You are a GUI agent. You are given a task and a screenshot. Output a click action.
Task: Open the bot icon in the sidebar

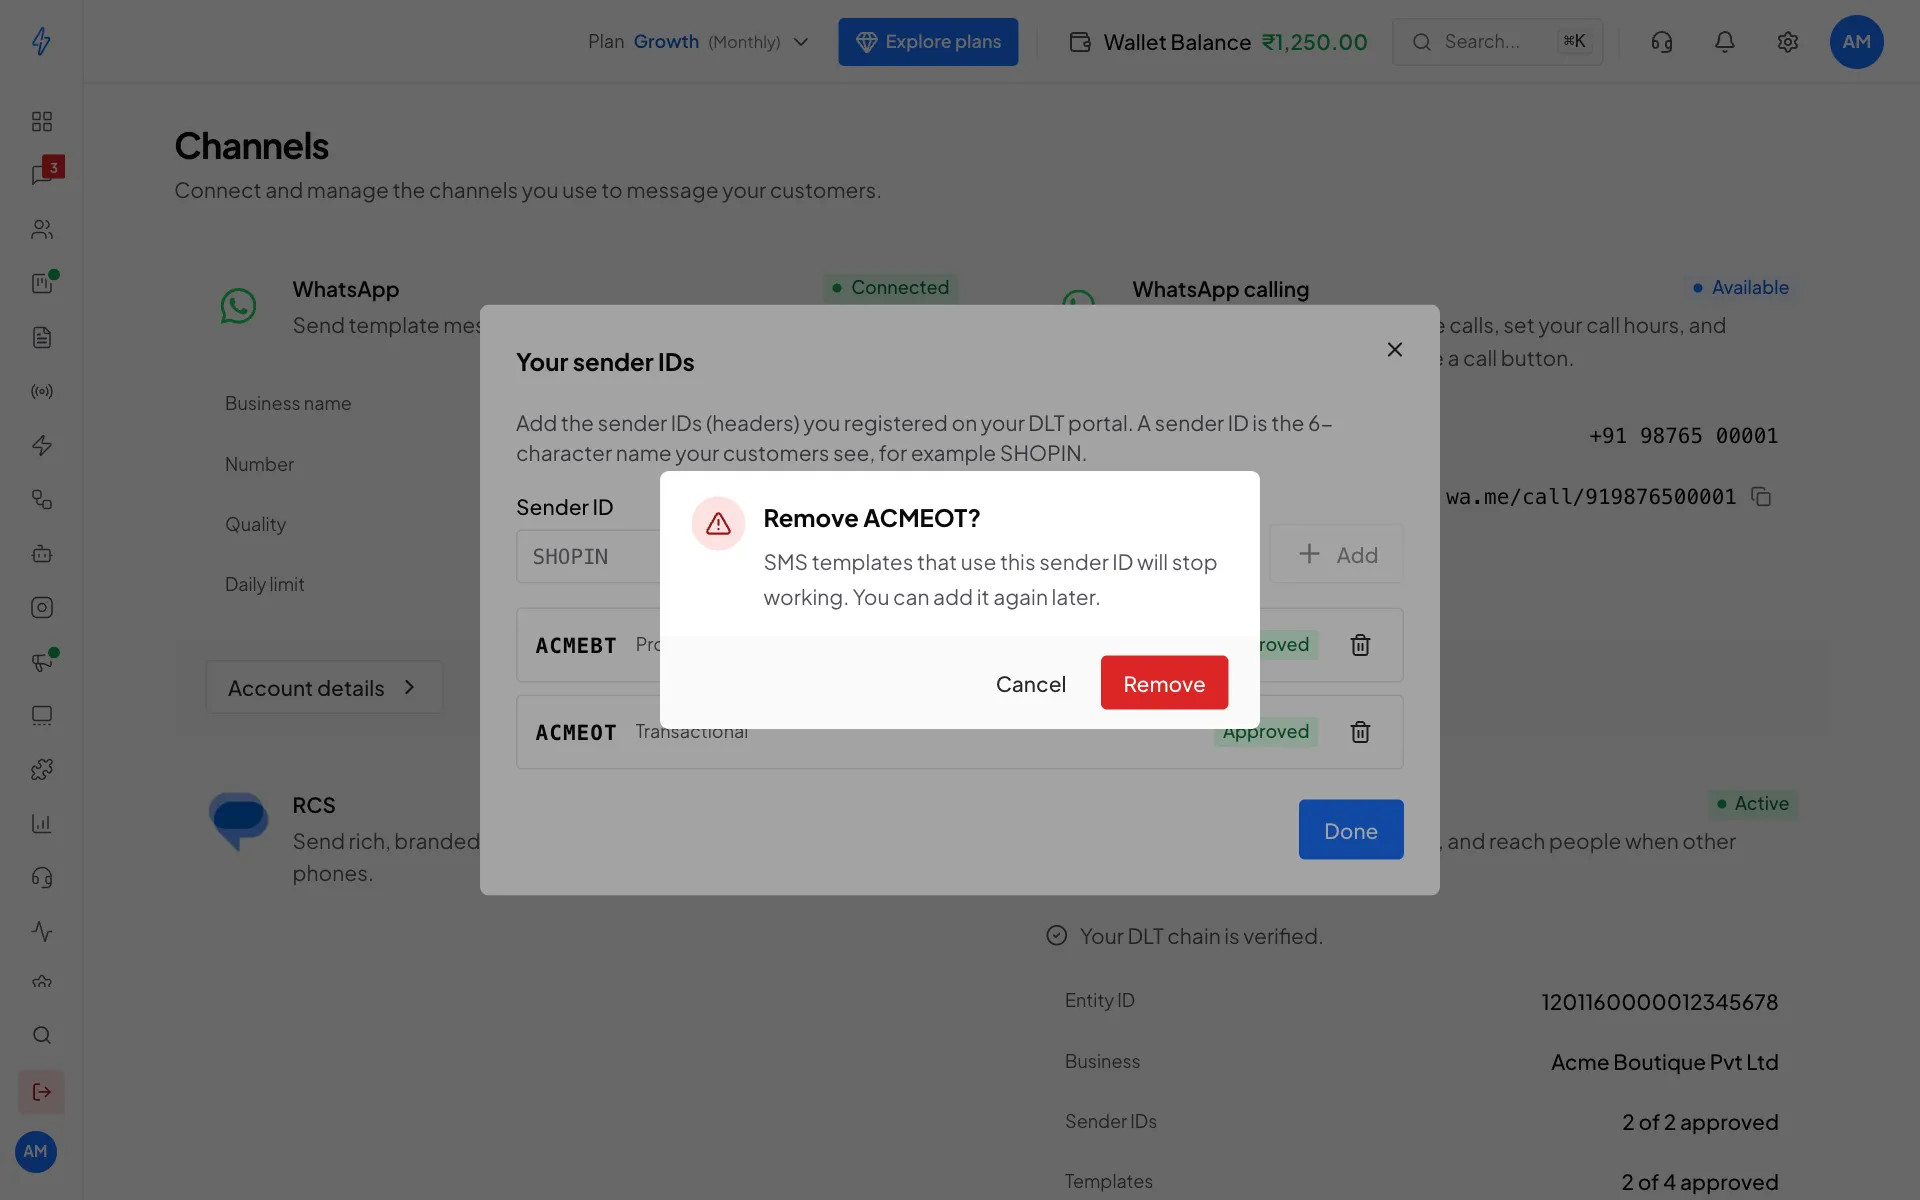tap(42, 553)
